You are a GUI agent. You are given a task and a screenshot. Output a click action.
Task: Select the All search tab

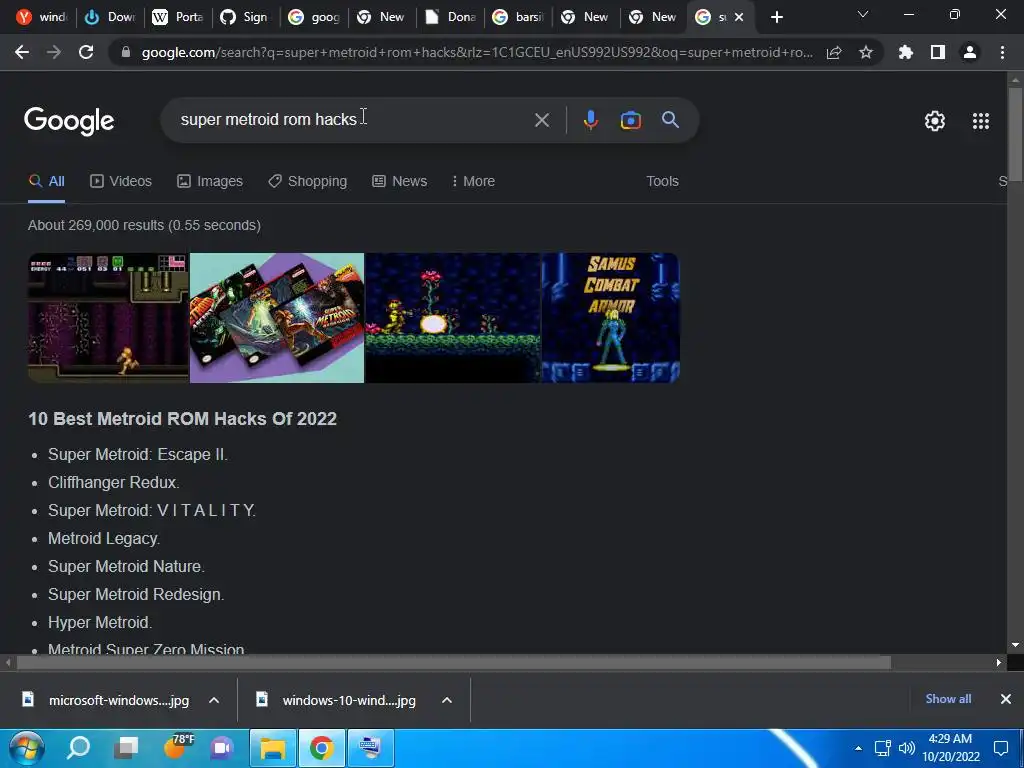pyautogui.click(x=46, y=181)
